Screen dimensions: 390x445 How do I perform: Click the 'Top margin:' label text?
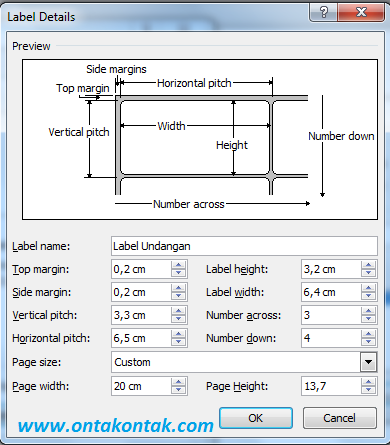41,269
